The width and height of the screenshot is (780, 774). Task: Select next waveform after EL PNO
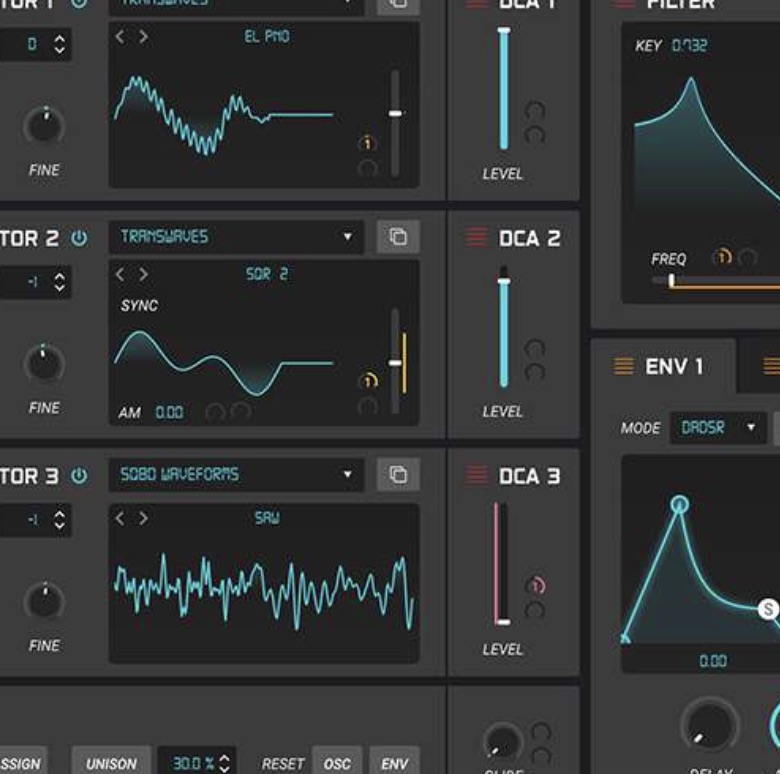tap(143, 36)
